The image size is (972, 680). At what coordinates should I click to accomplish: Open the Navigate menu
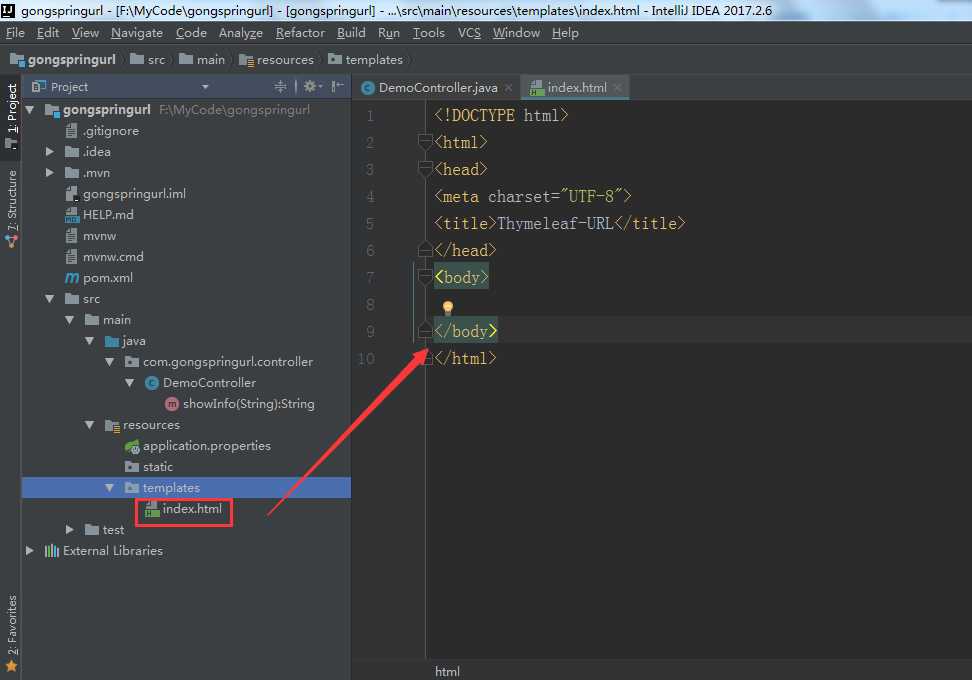click(x=137, y=33)
